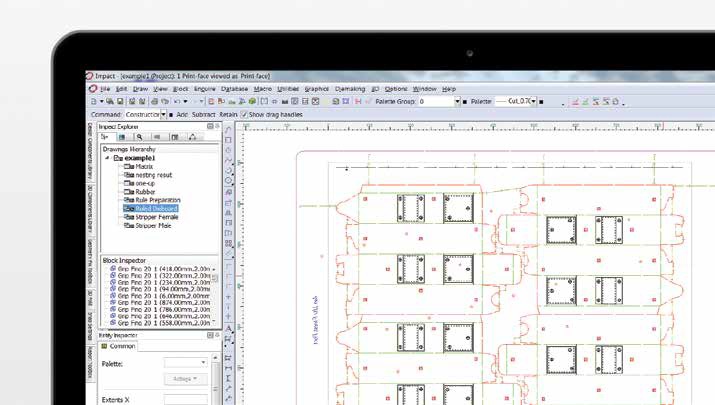Image resolution: width=715 pixels, height=405 pixels.
Task: Select the Rectangle tool in vertical toolbar
Action: click(228, 140)
